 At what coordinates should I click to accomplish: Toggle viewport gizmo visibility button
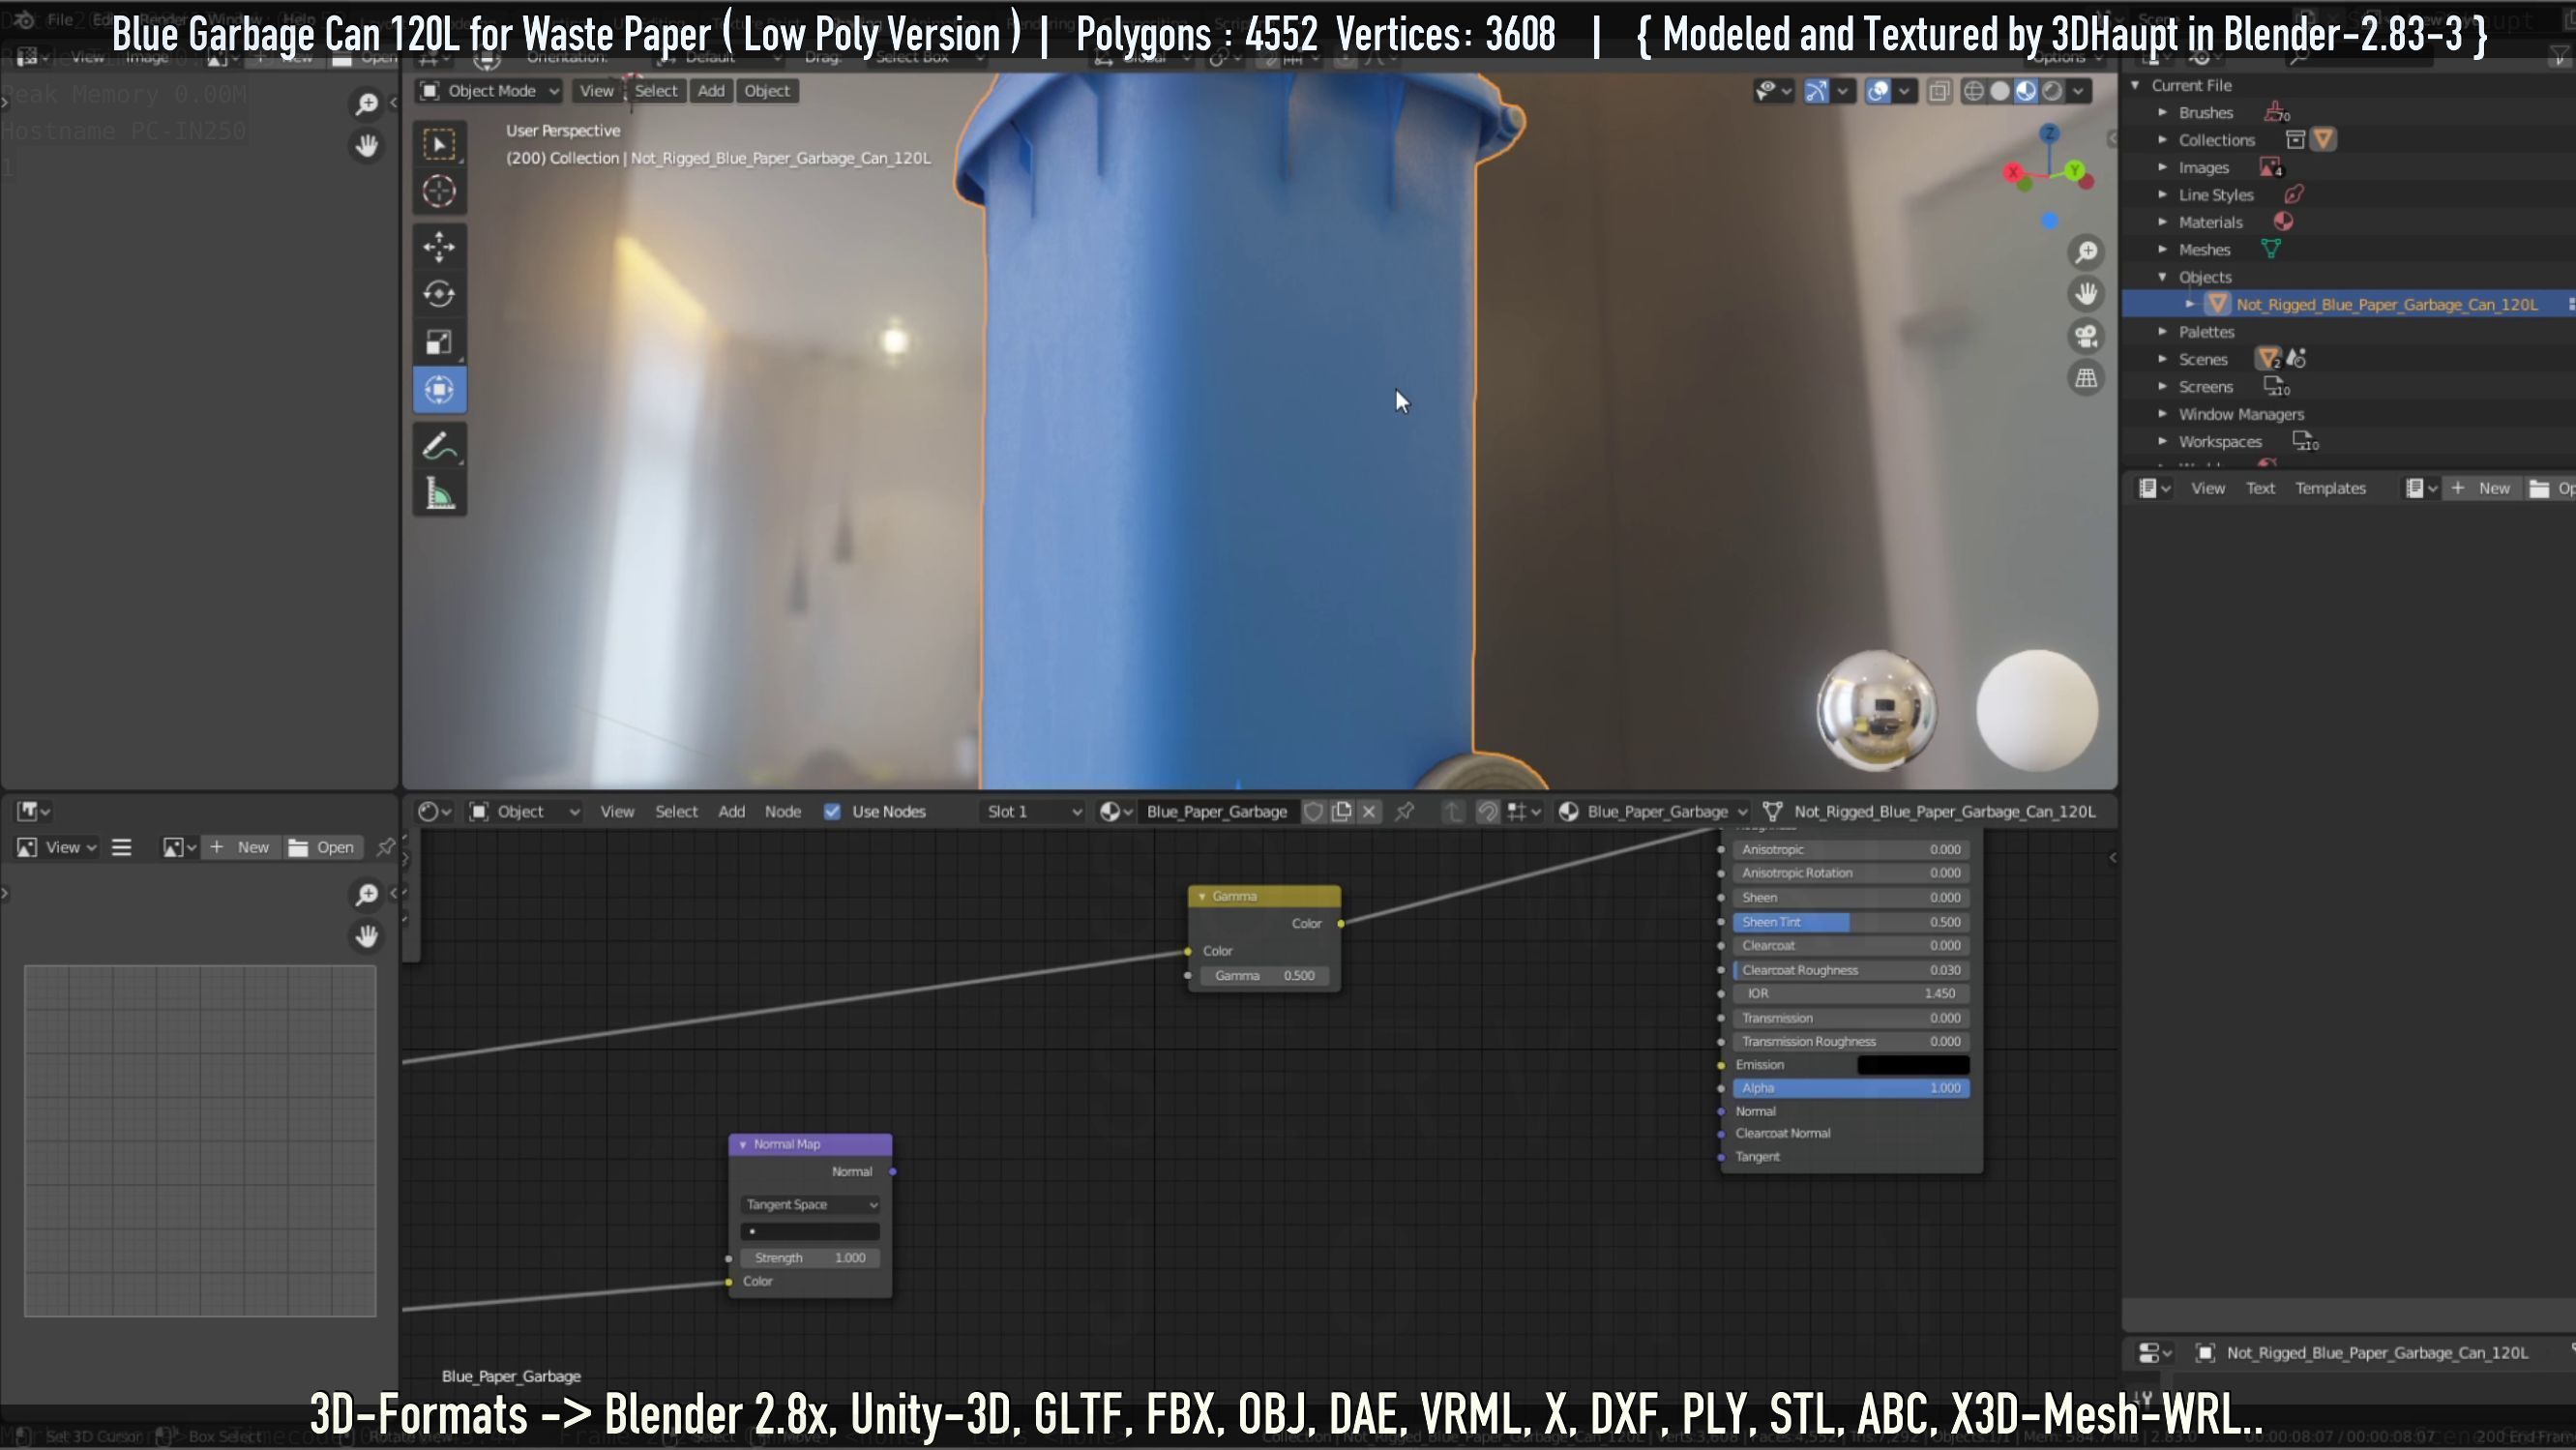click(1816, 91)
